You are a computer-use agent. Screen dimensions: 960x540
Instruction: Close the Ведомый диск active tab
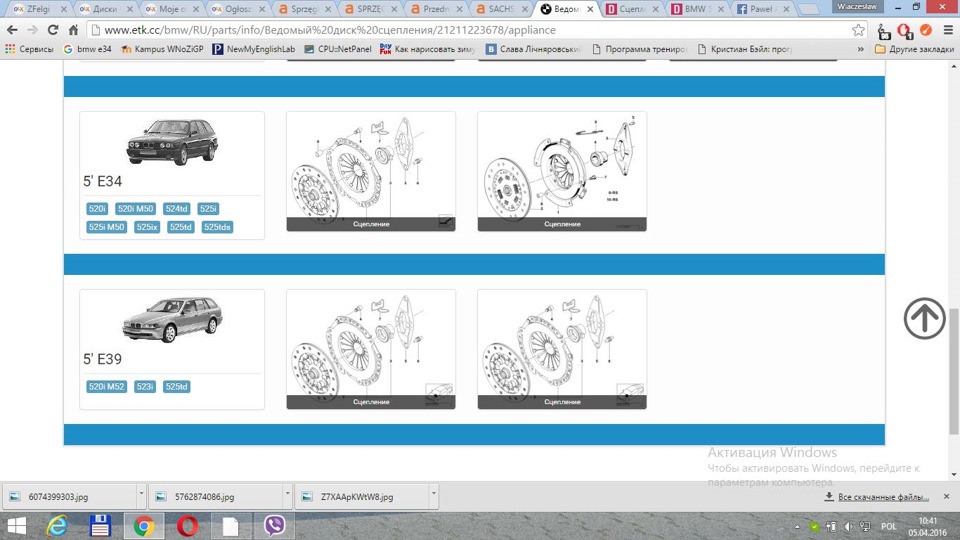[590, 9]
